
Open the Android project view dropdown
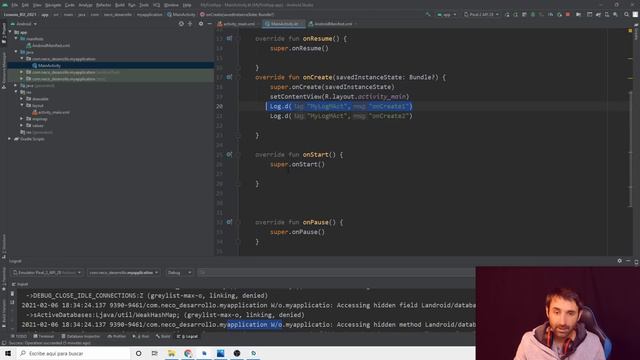(x=24, y=24)
